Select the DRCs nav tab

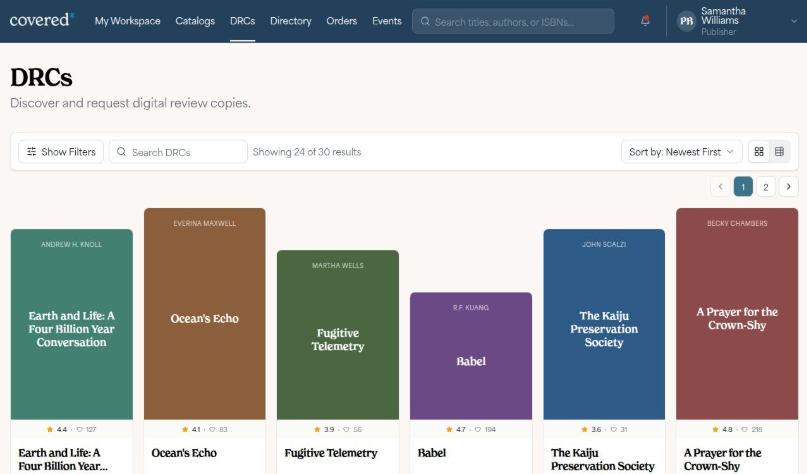tap(242, 21)
